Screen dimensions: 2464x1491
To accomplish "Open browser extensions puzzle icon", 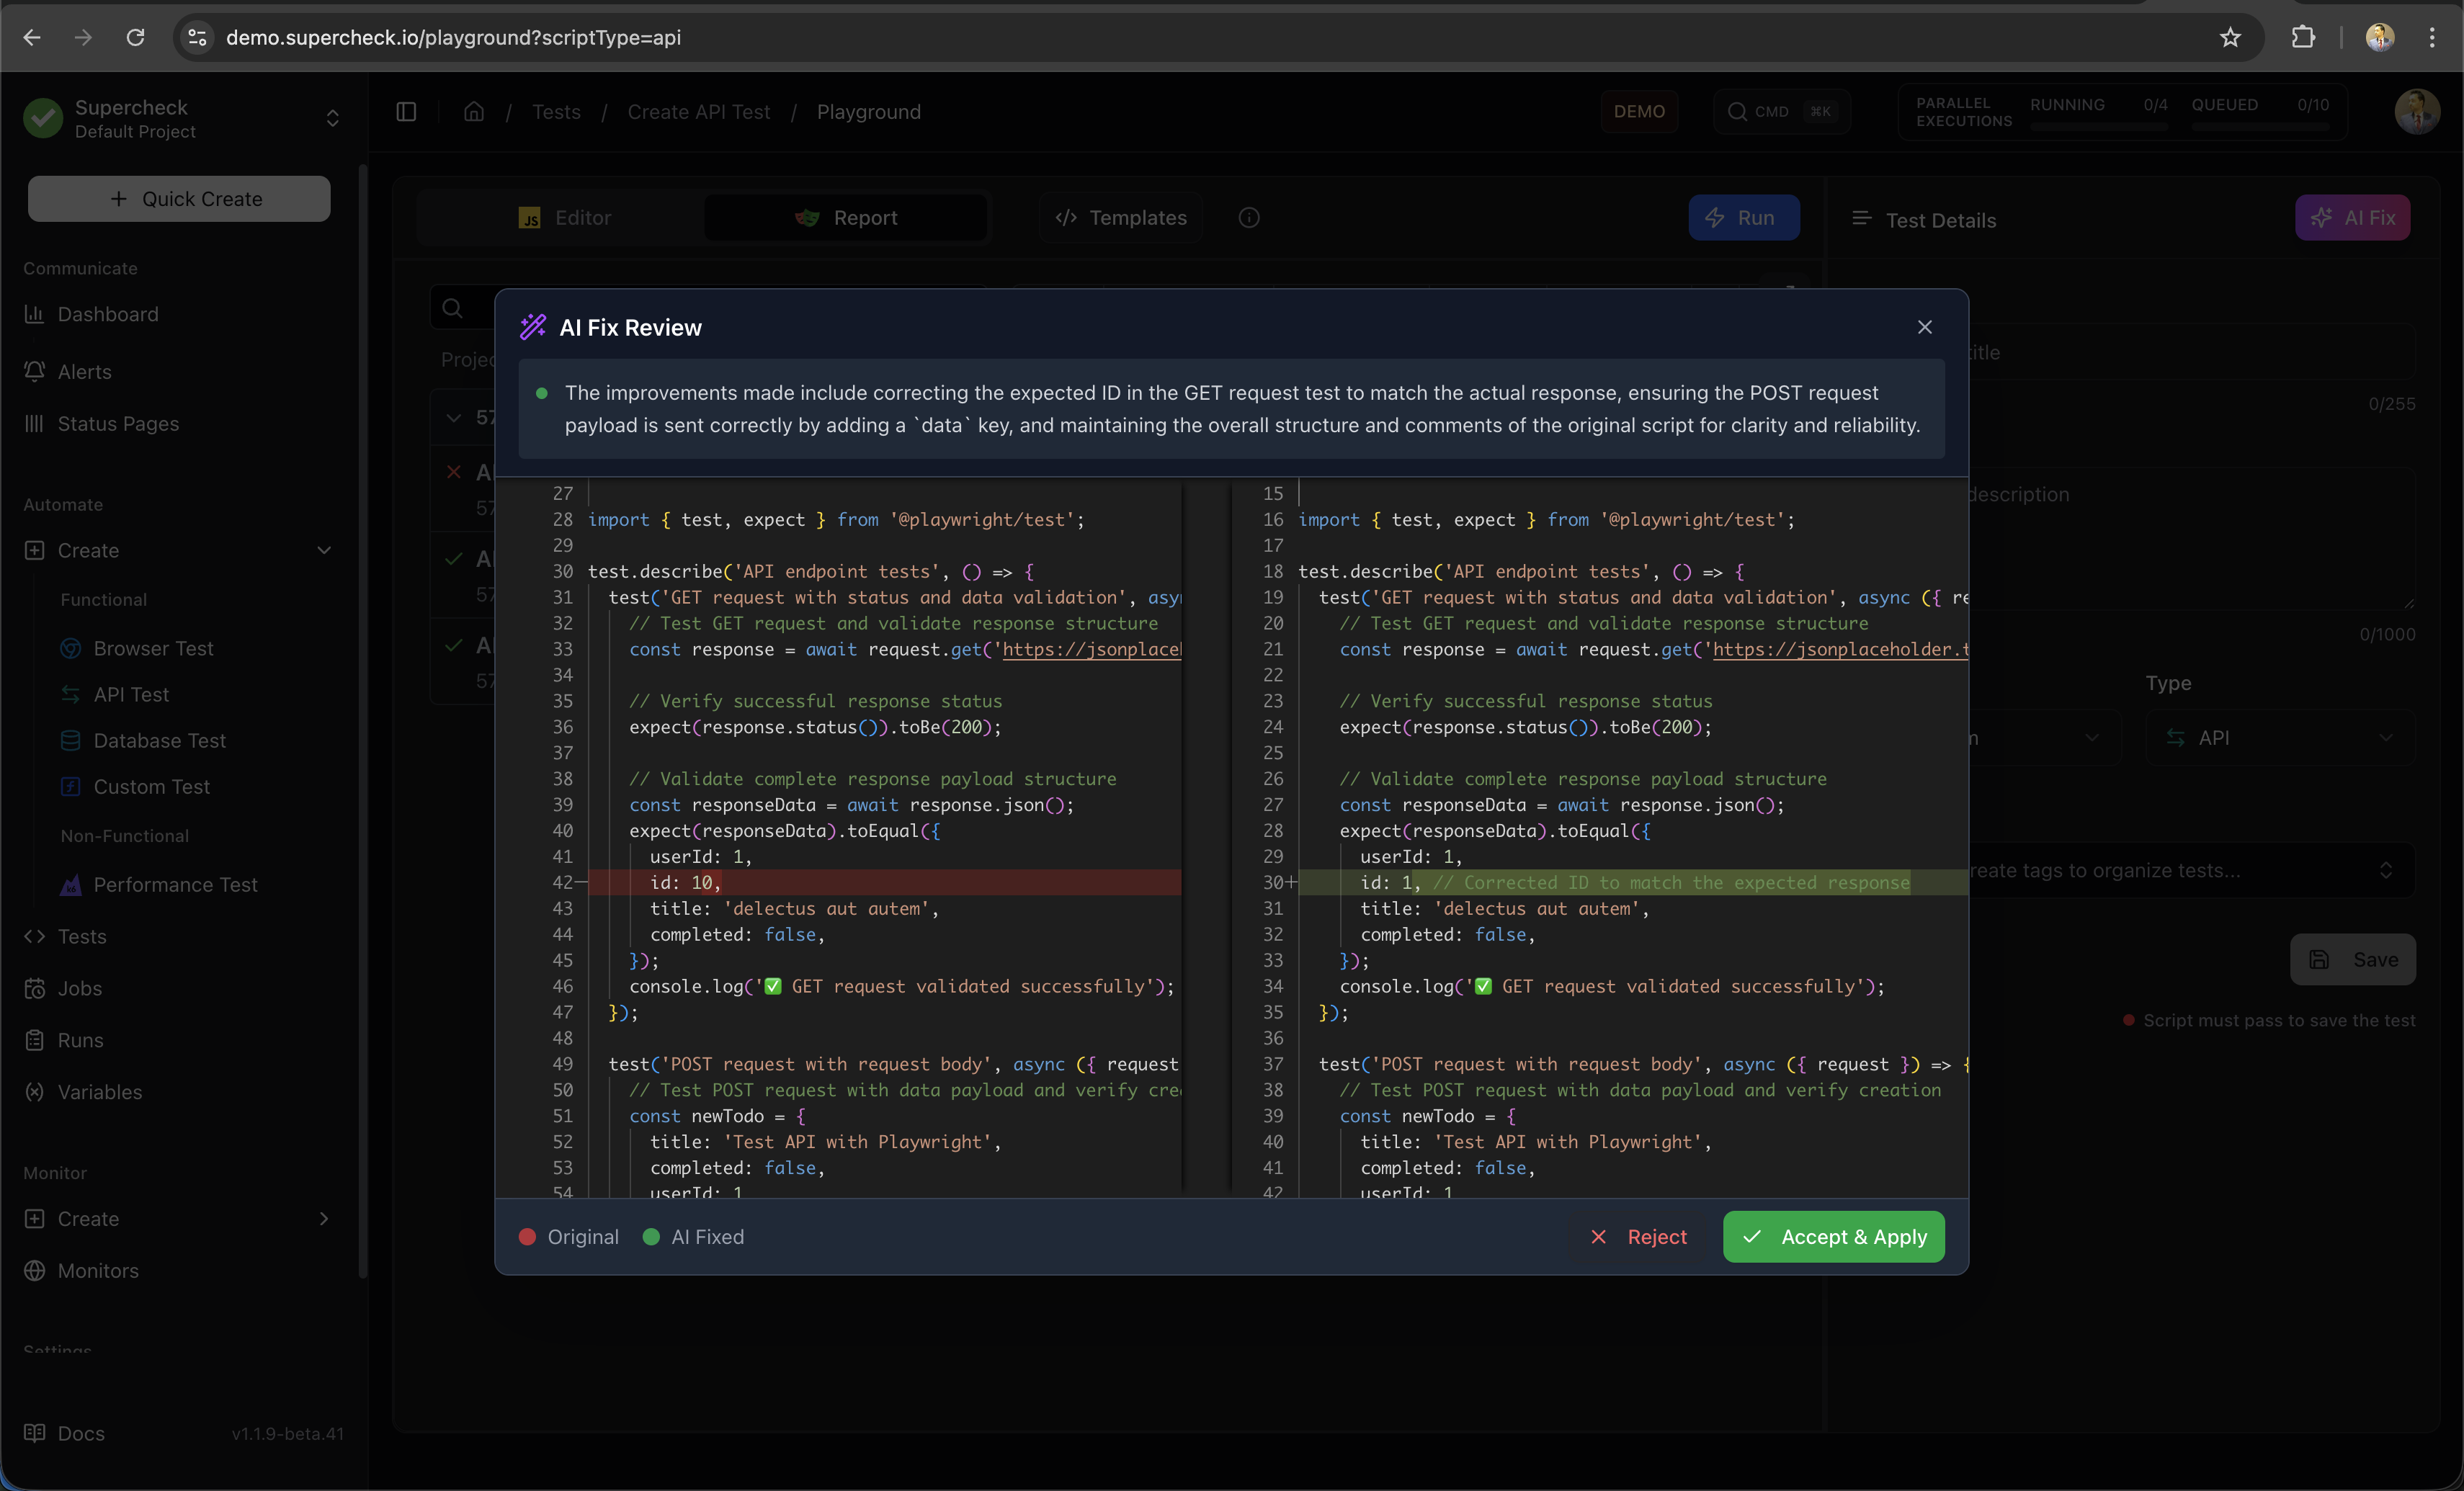I will pos(2303,37).
